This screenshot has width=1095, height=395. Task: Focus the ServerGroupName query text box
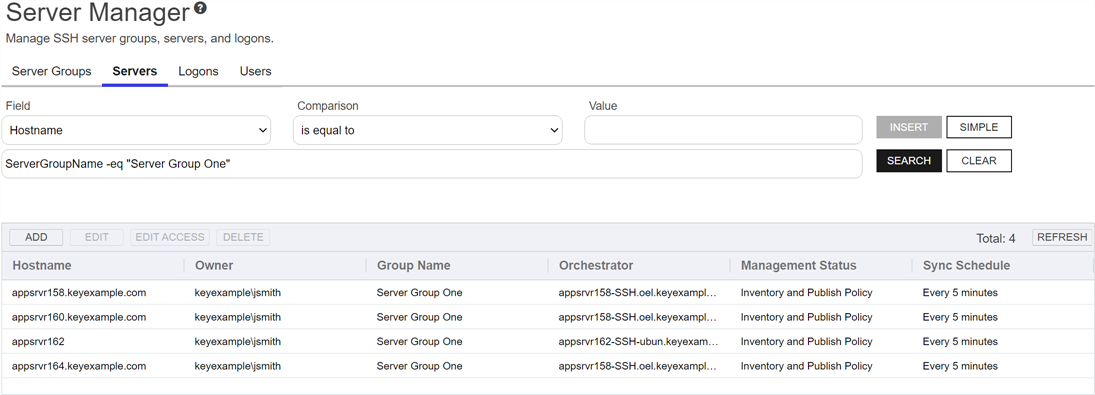point(432,164)
